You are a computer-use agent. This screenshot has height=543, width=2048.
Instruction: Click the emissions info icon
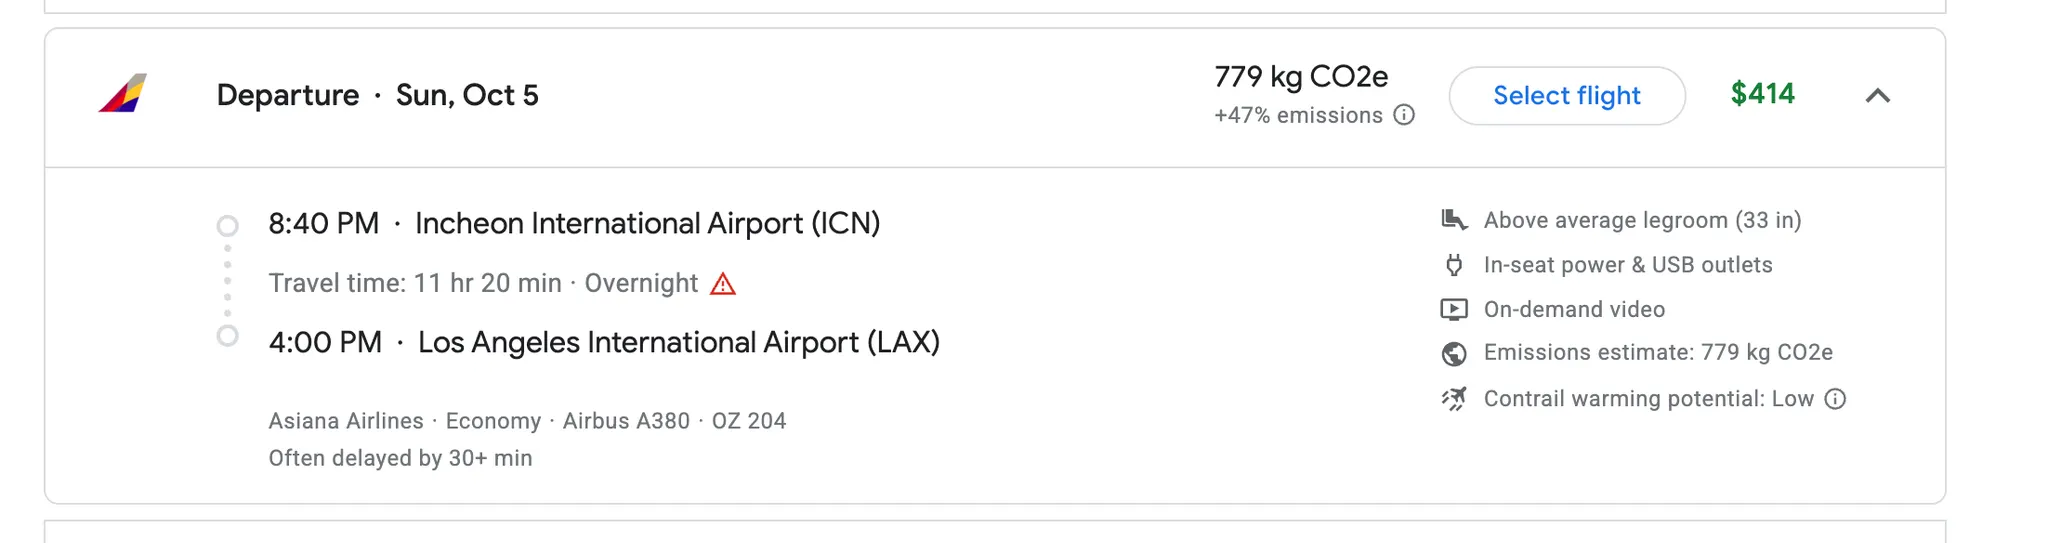click(x=1404, y=115)
